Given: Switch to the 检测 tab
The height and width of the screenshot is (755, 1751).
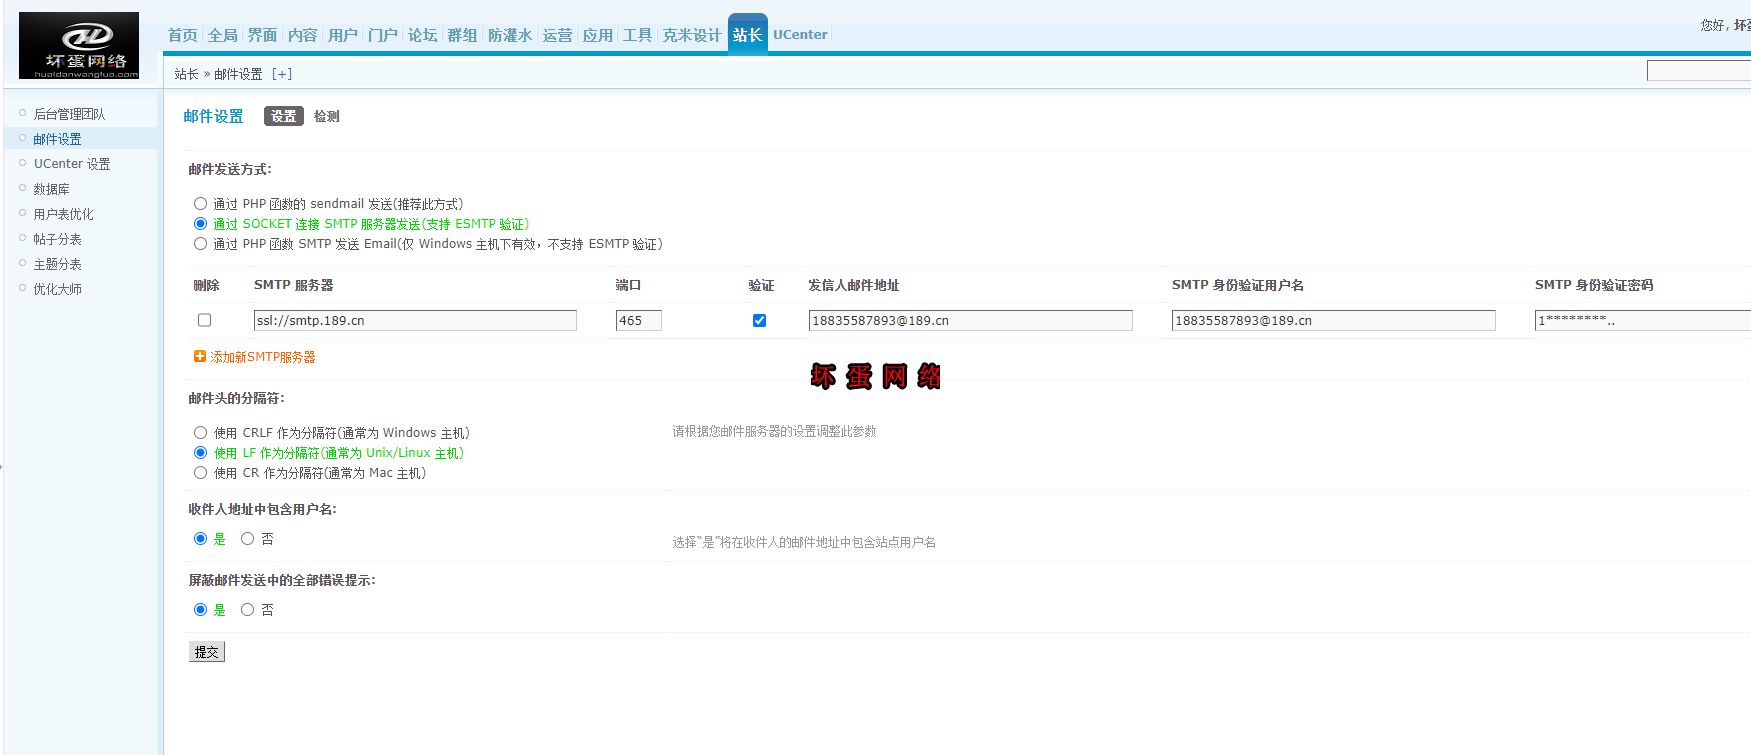Looking at the screenshot, I should pyautogui.click(x=326, y=117).
